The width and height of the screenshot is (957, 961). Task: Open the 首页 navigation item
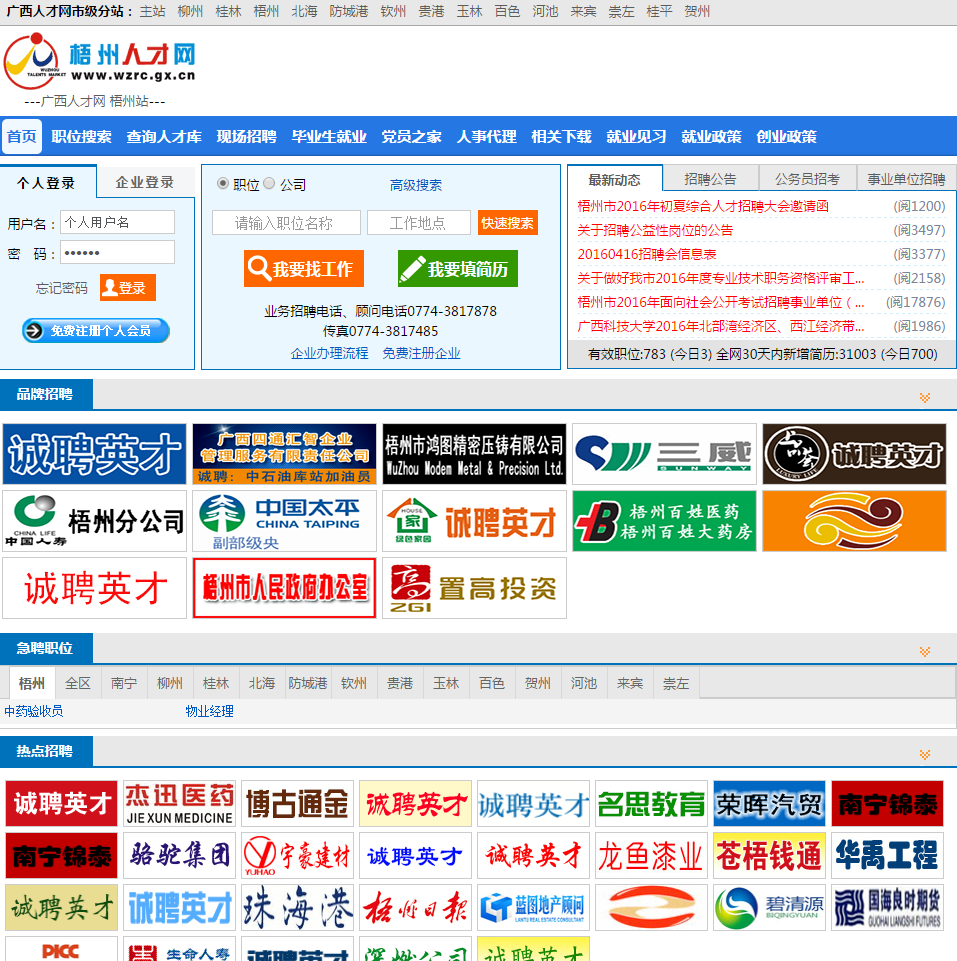tap(22, 136)
